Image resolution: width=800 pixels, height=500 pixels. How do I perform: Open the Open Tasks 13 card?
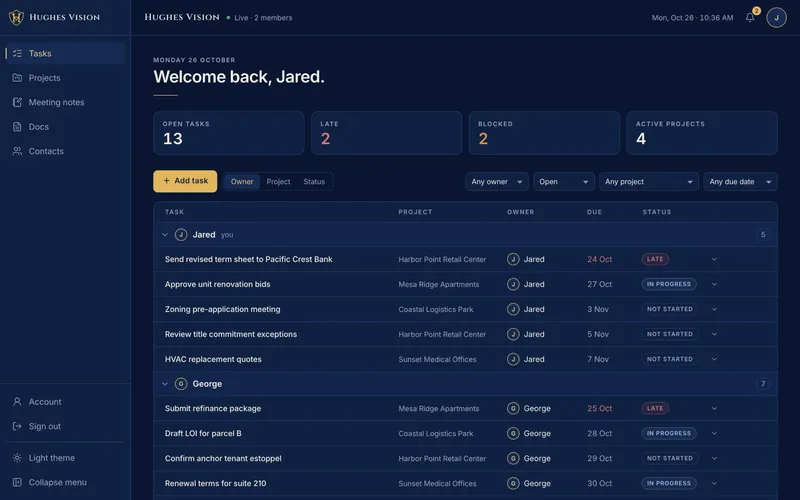click(229, 133)
